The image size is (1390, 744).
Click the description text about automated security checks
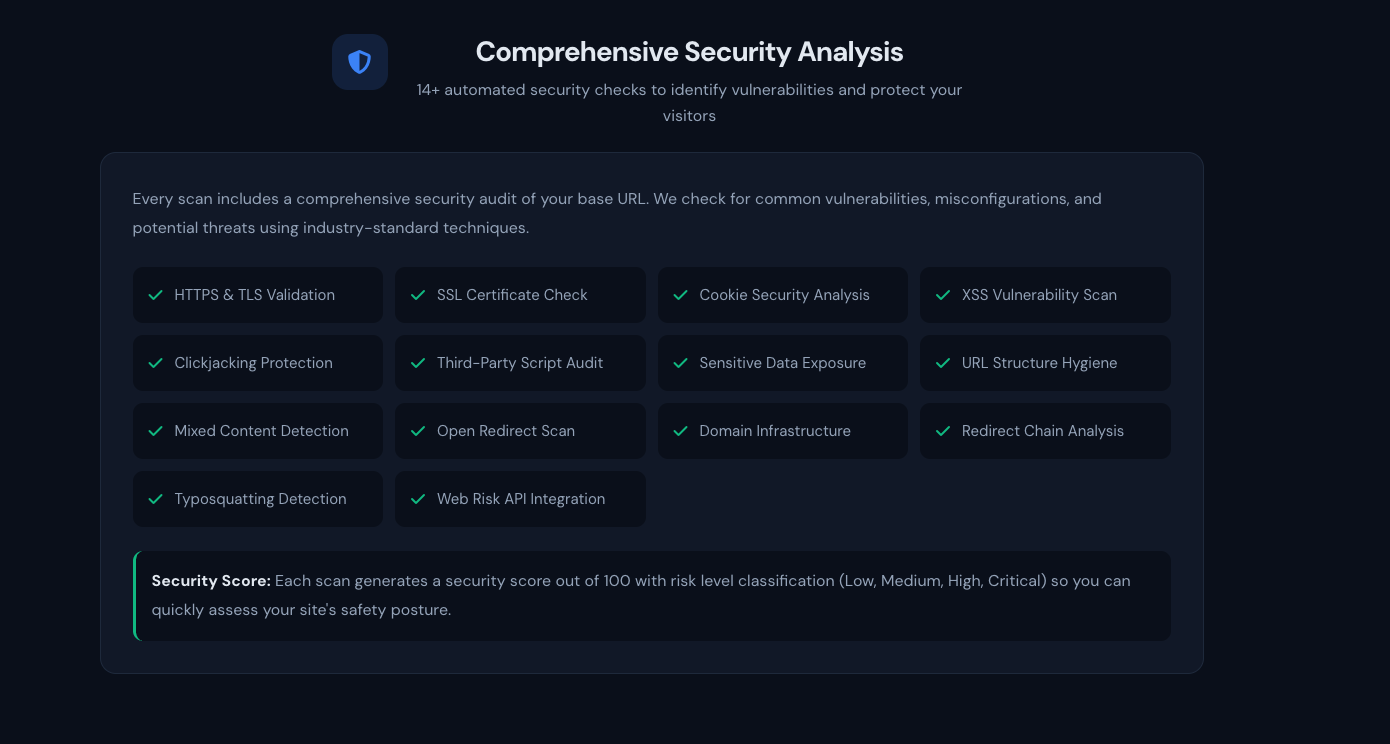click(689, 102)
